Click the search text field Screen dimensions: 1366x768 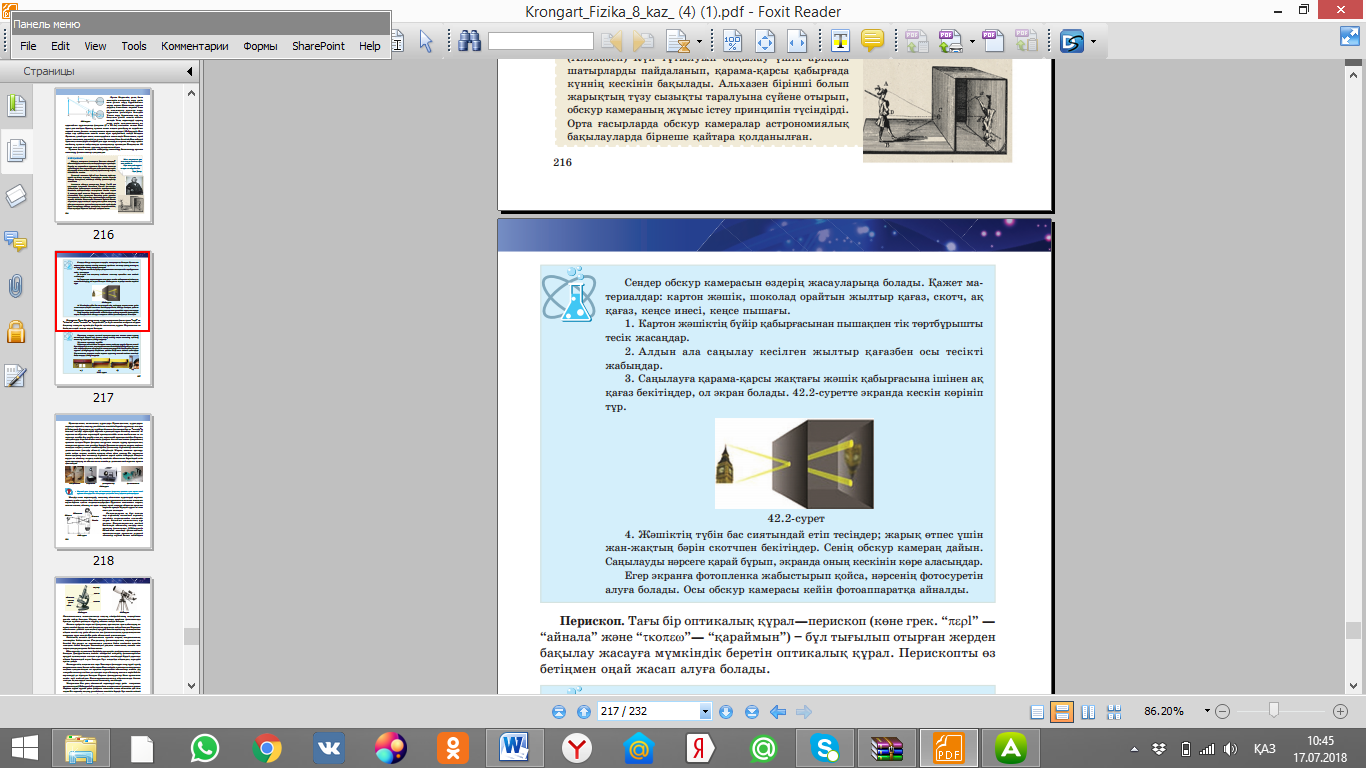(541, 41)
